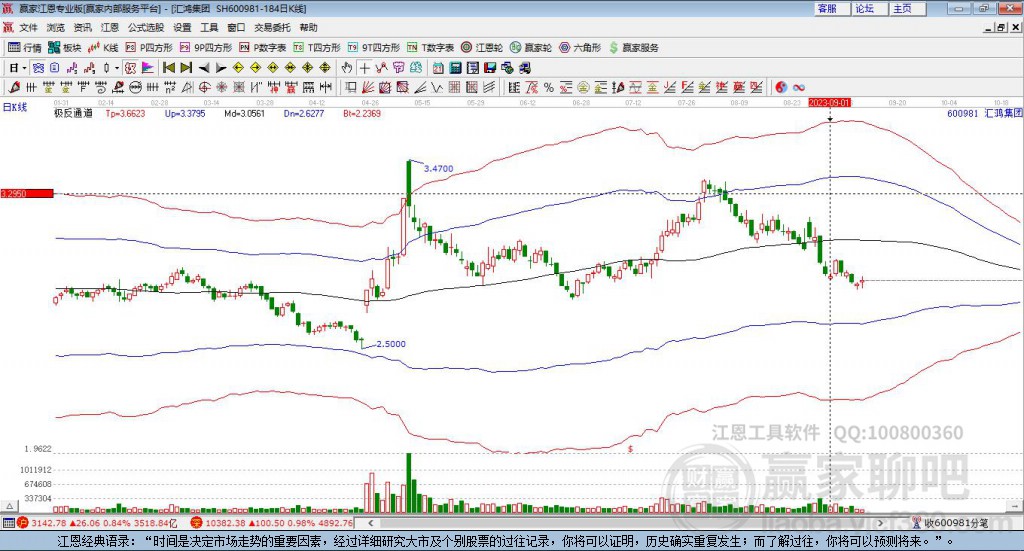The image size is (1024, 551).
Task: Click the 收600981分笔 status indicator
Action: (x=950, y=523)
